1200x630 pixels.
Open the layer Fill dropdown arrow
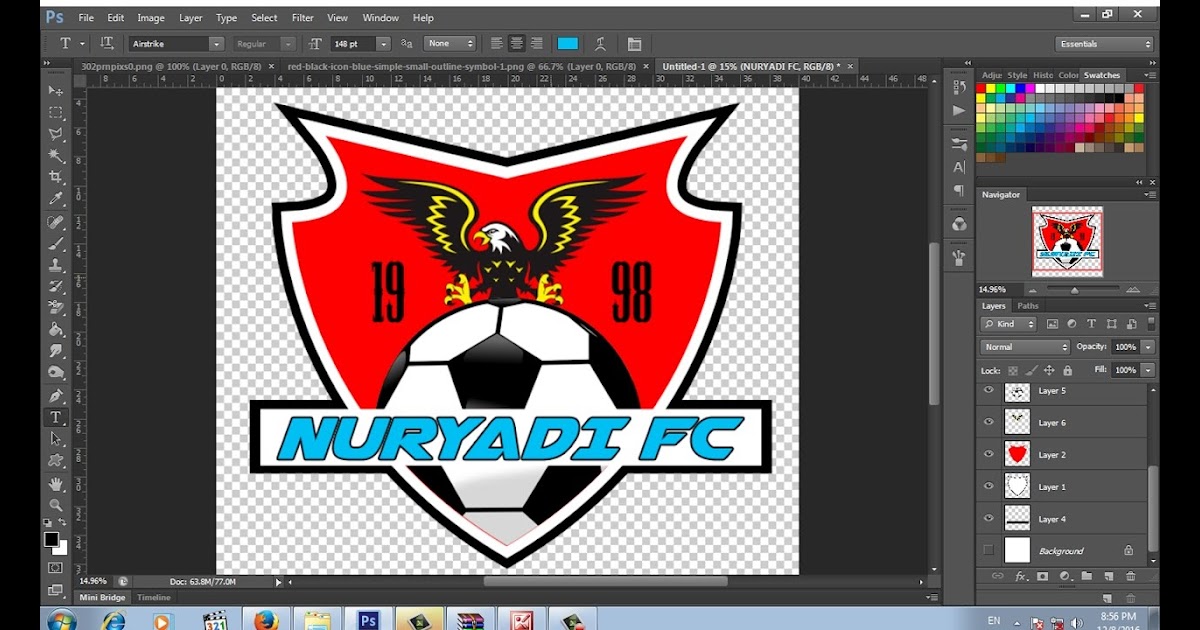[1148, 370]
